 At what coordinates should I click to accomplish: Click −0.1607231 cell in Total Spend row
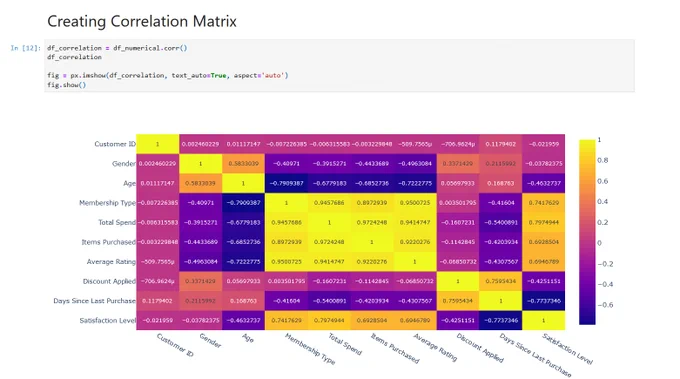458,222
